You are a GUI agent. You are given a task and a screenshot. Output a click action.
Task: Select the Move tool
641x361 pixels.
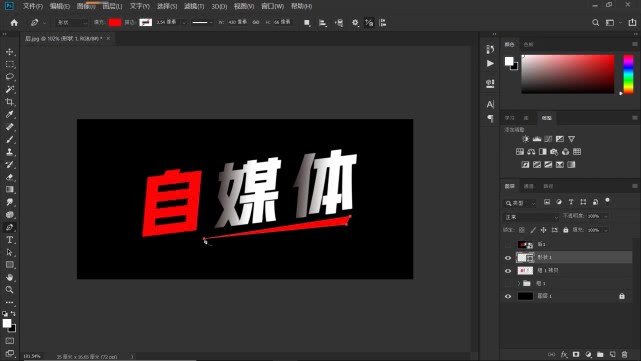10,52
